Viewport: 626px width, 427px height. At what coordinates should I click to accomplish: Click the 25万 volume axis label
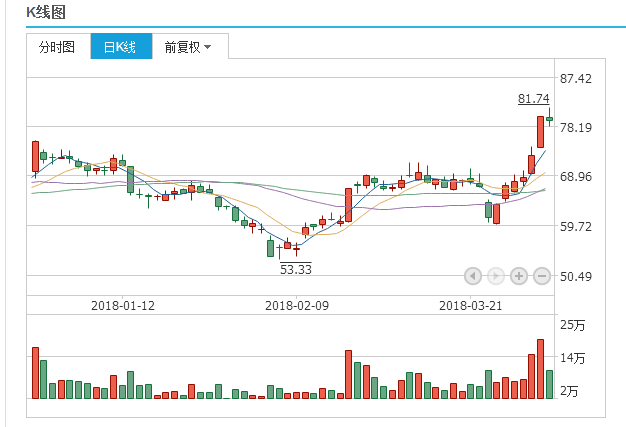tap(573, 325)
